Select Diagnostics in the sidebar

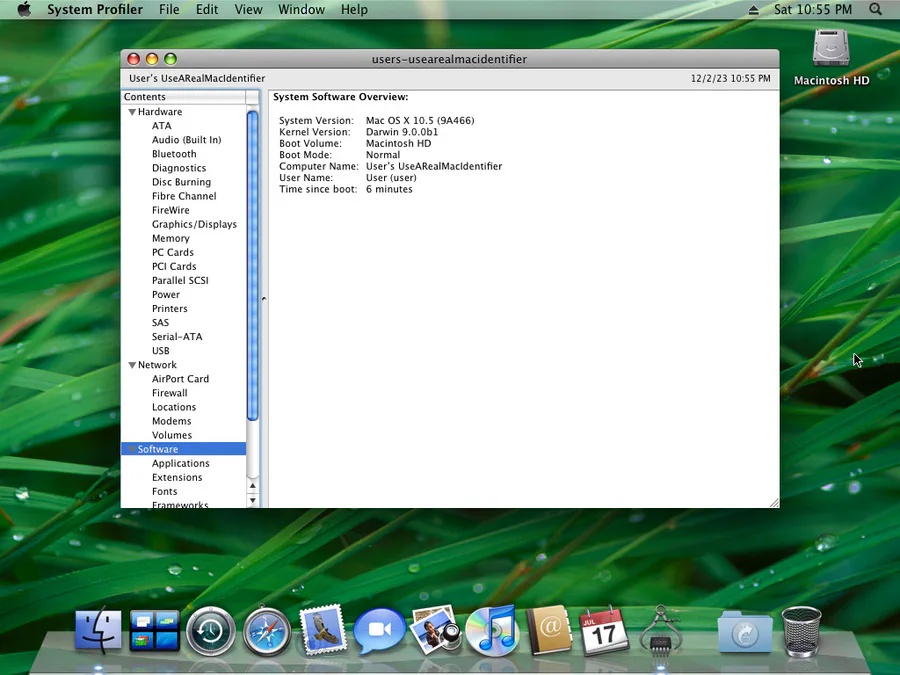tap(179, 168)
